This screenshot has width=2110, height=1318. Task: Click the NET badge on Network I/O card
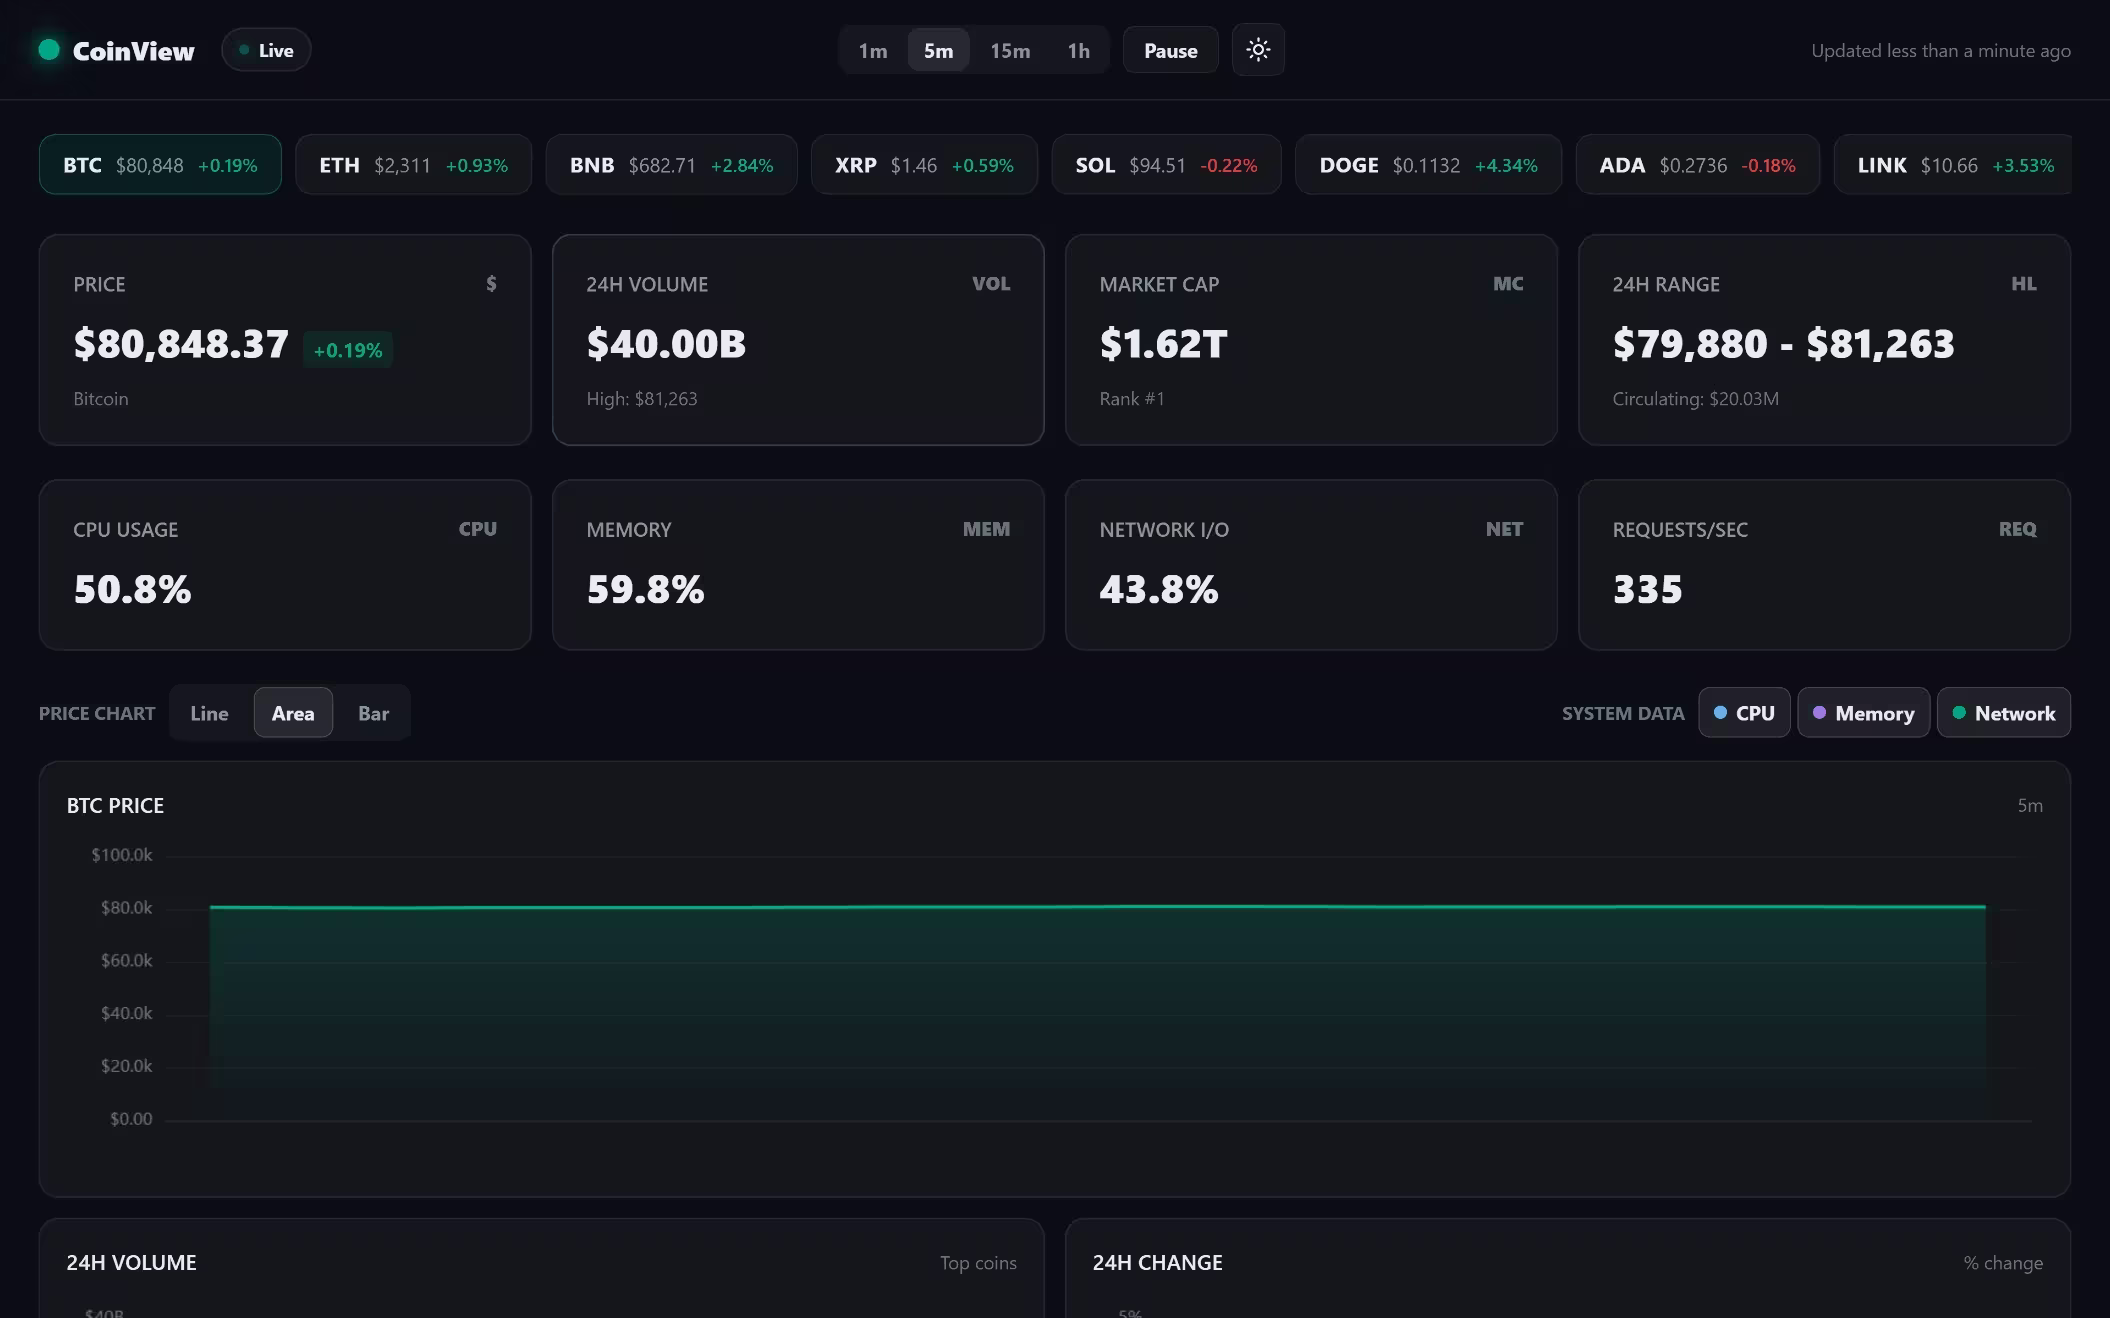tap(1504, 529)
